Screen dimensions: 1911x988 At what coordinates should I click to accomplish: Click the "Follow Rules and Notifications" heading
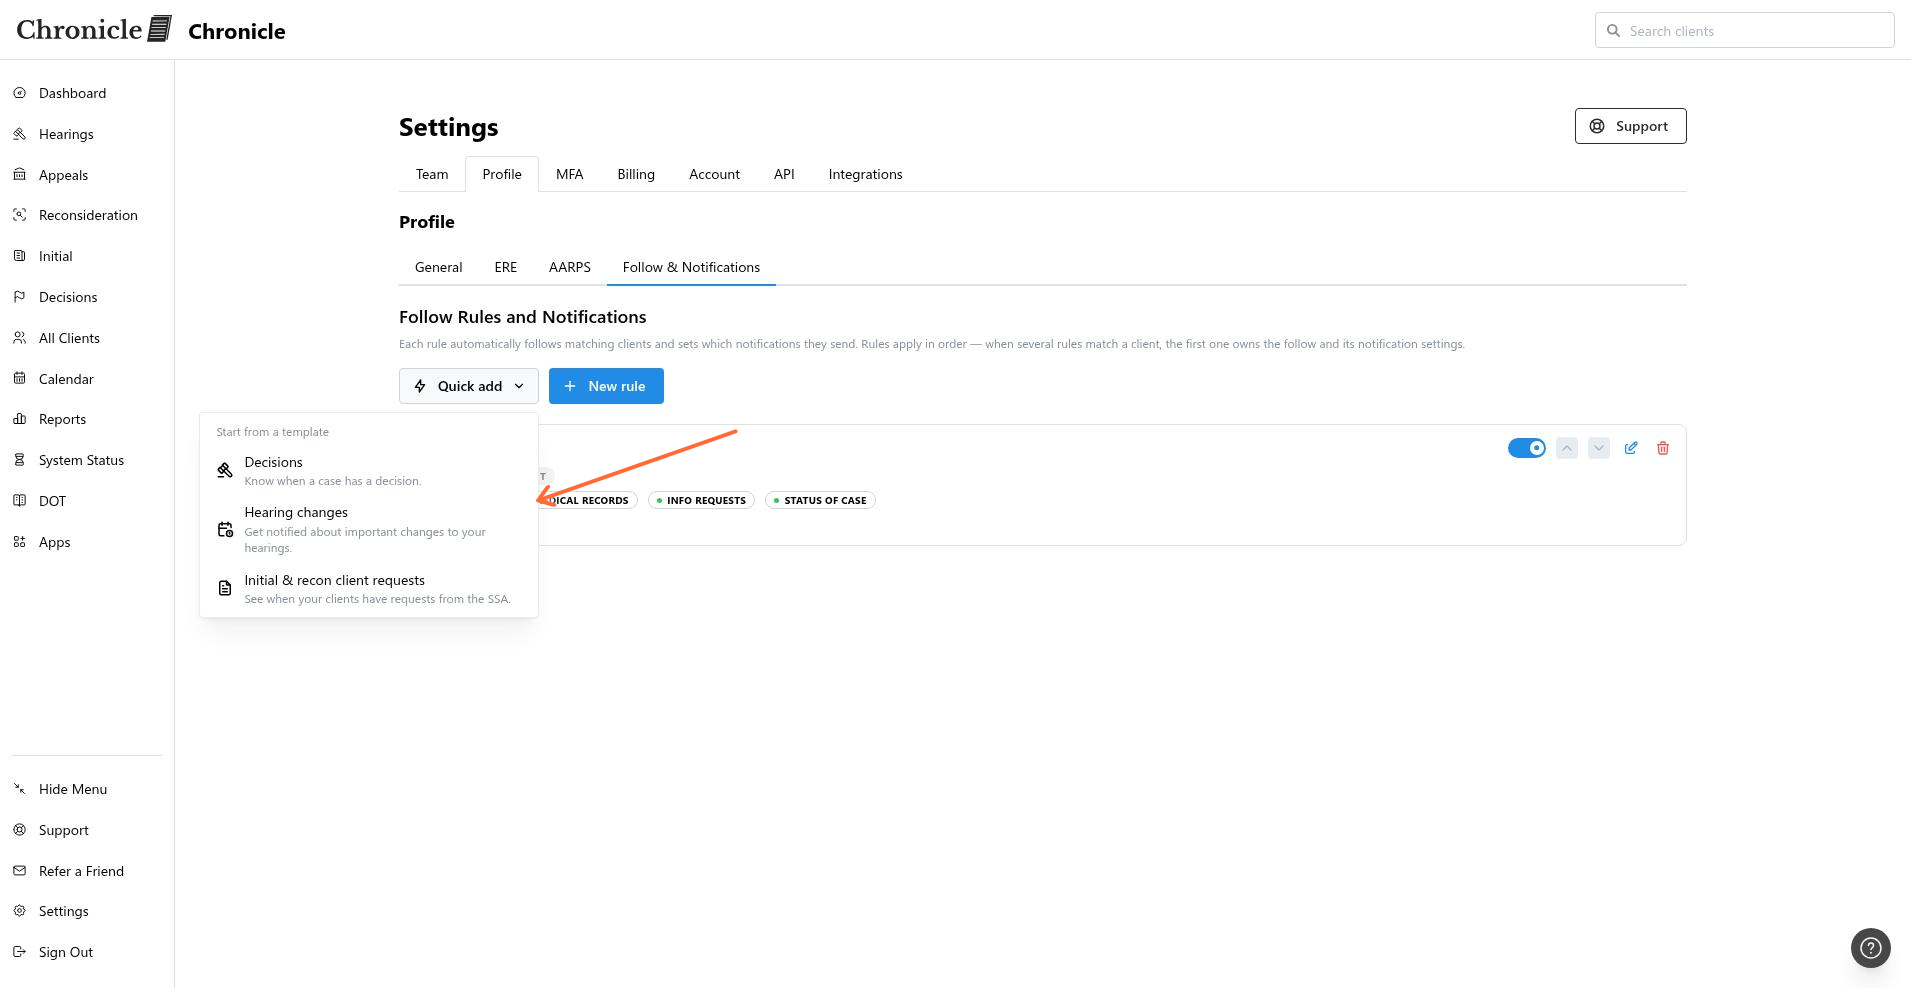click(x=523, y=317)
